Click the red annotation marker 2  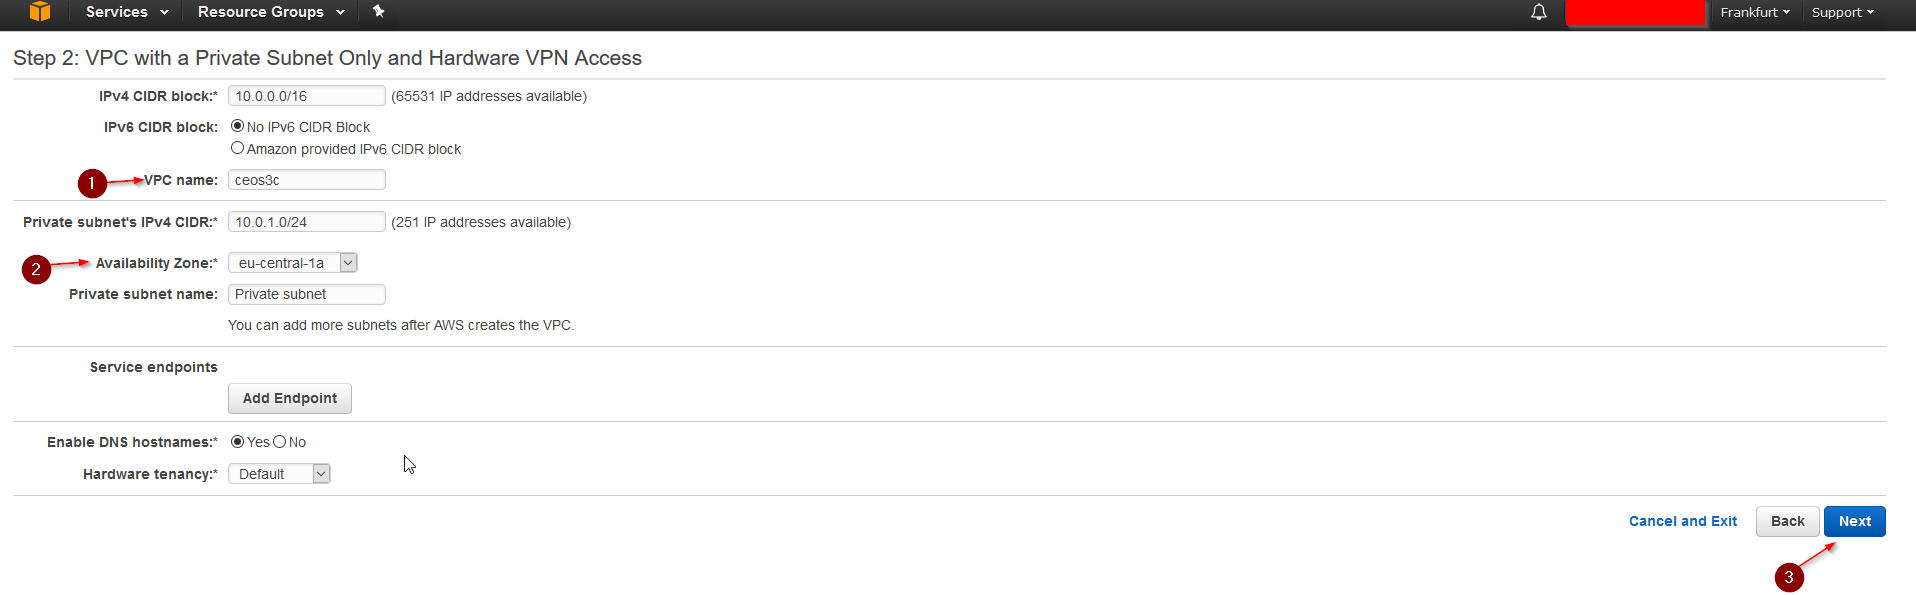click(36, 269)
